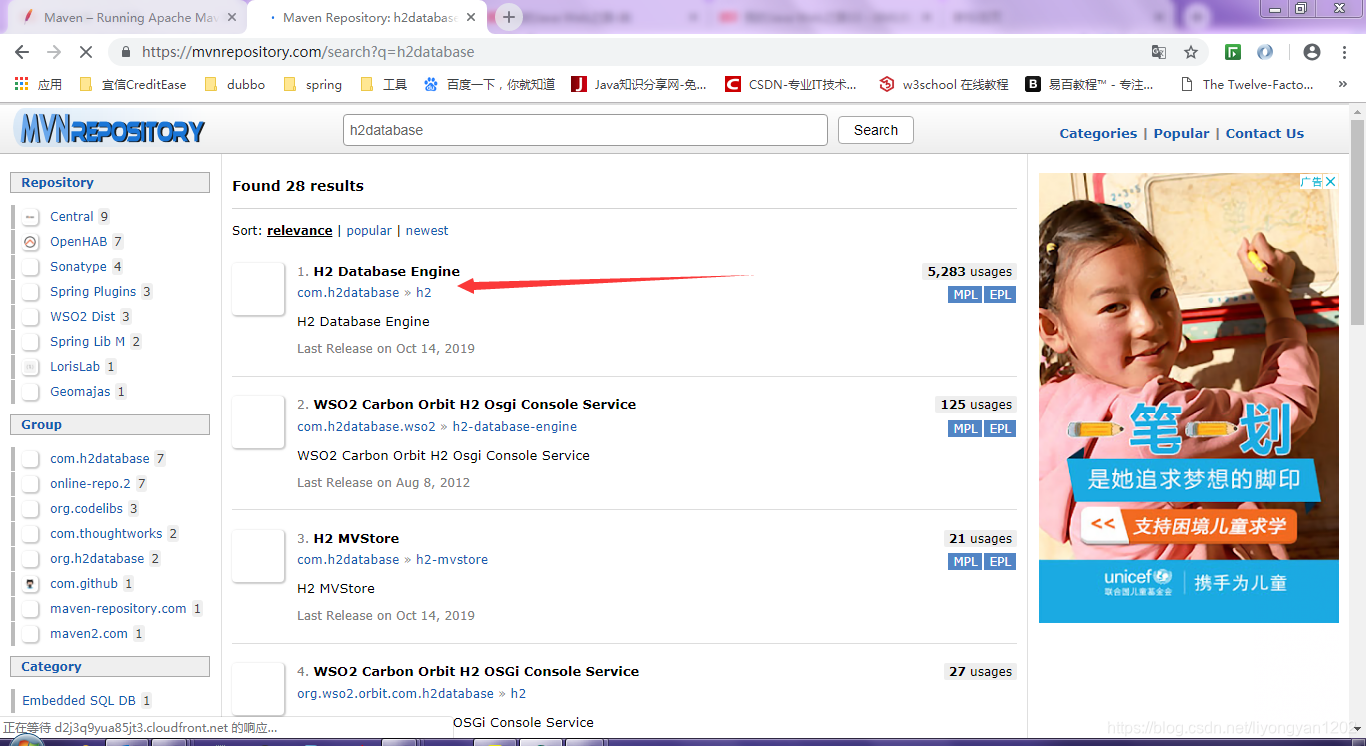Filter by OpenHAB repository

pyautogui.click(x=78, y=241)
